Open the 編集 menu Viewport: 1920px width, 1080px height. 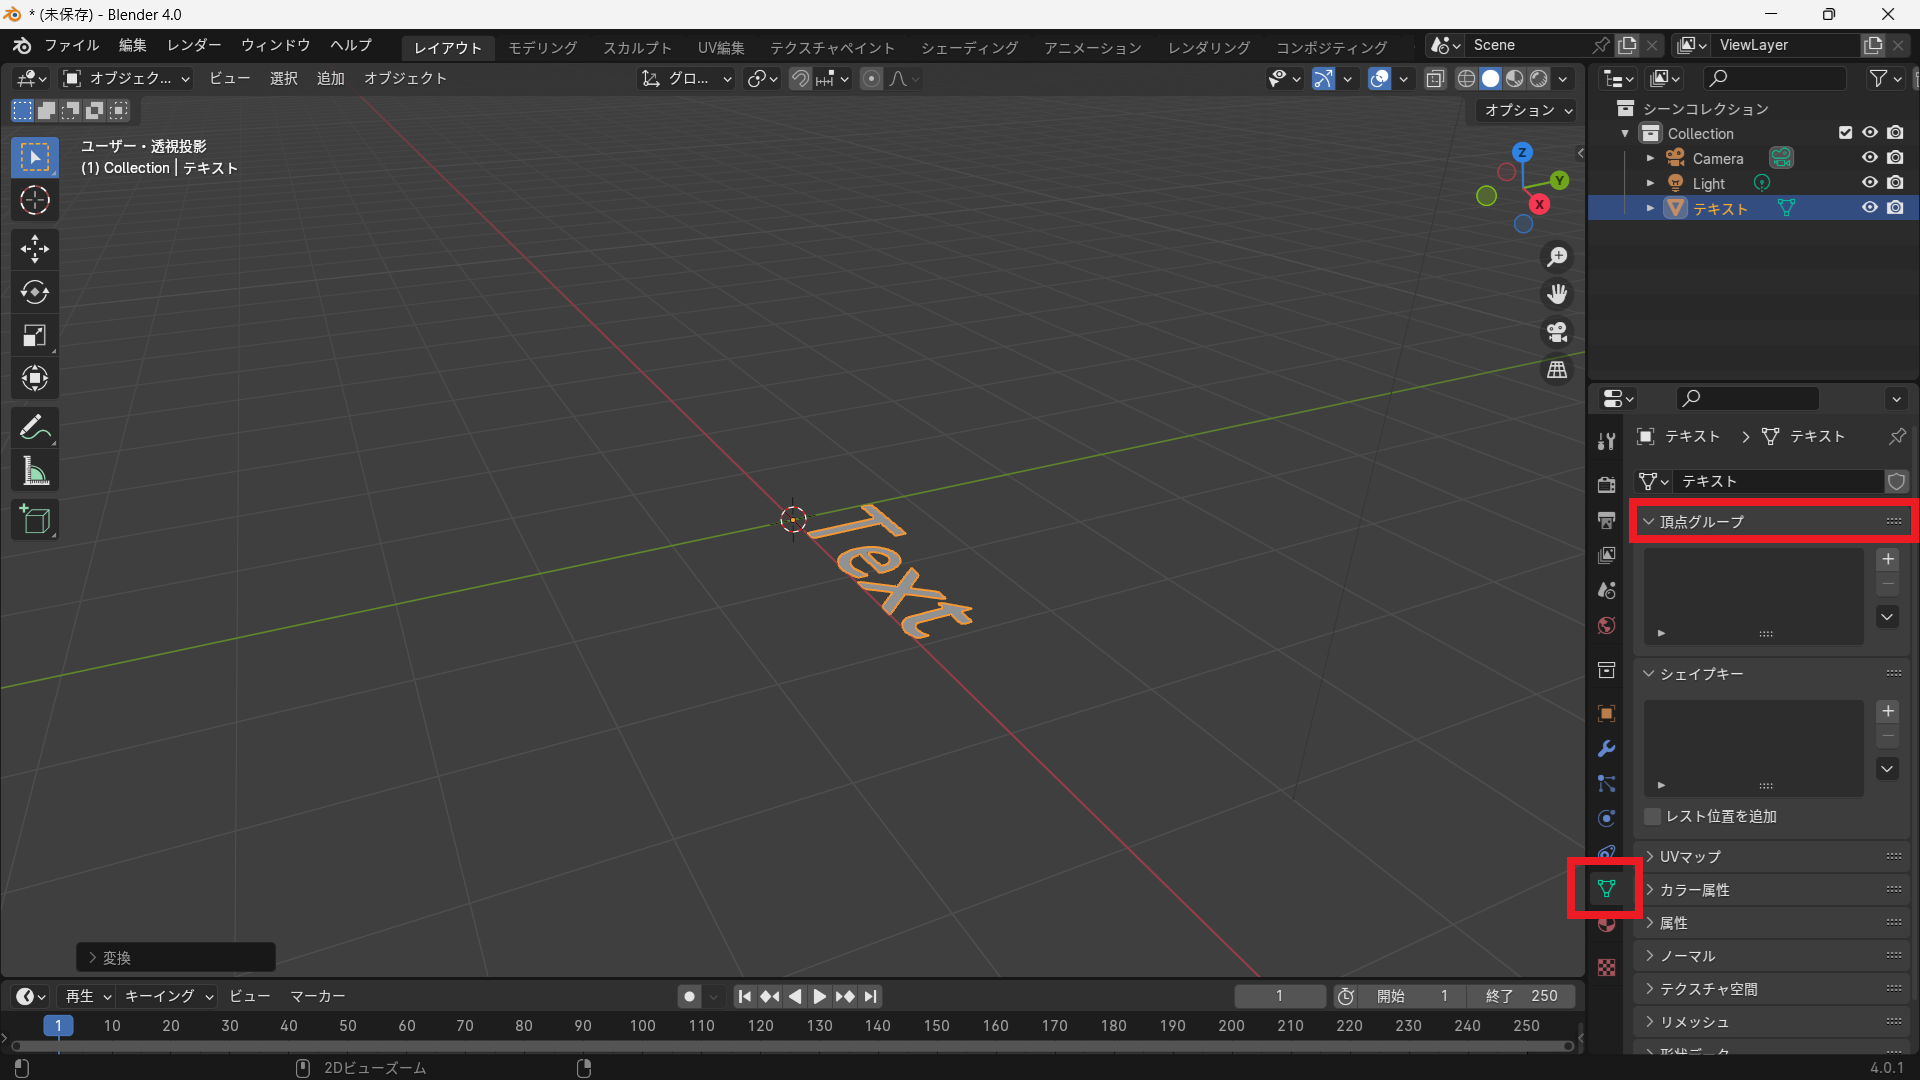pyautogui.click(x=132, y=45)
